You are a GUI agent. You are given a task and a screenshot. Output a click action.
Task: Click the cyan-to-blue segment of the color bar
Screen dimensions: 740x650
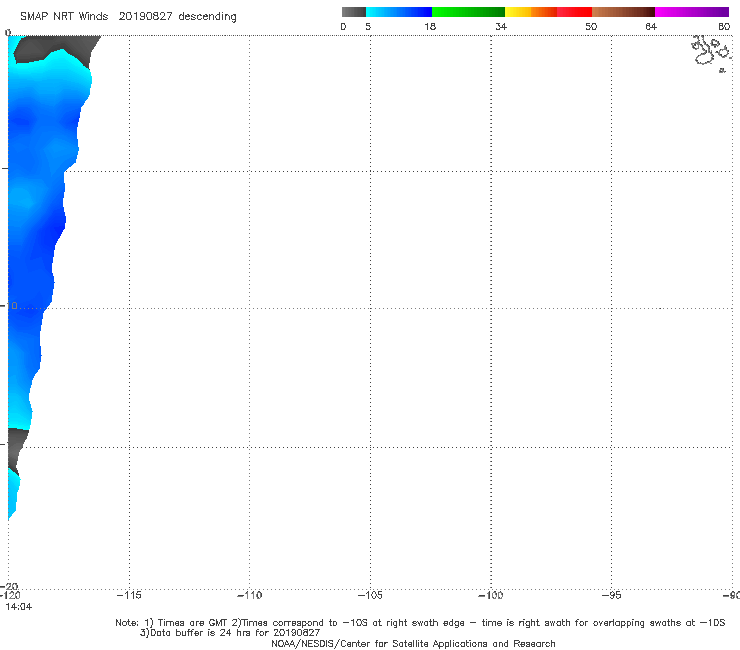399,12
